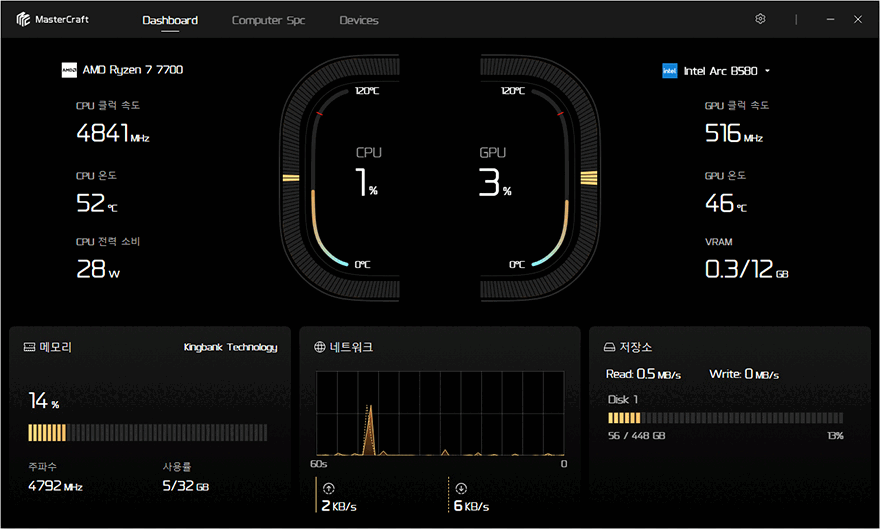Image resolution: width=880 pixels, height=529 pixels.
Task: Click the 0.3/12 GB VRAM value
Action: tap(747, 269)
